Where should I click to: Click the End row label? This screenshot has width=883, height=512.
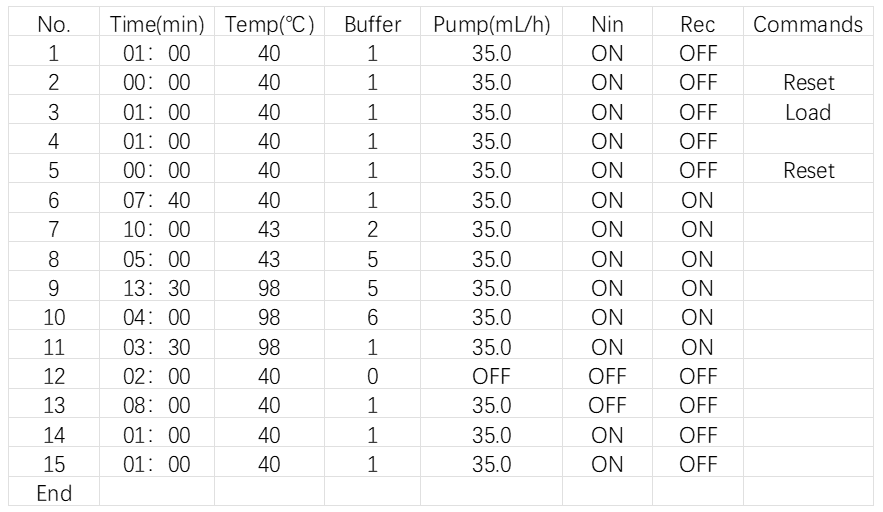[53, 493]
